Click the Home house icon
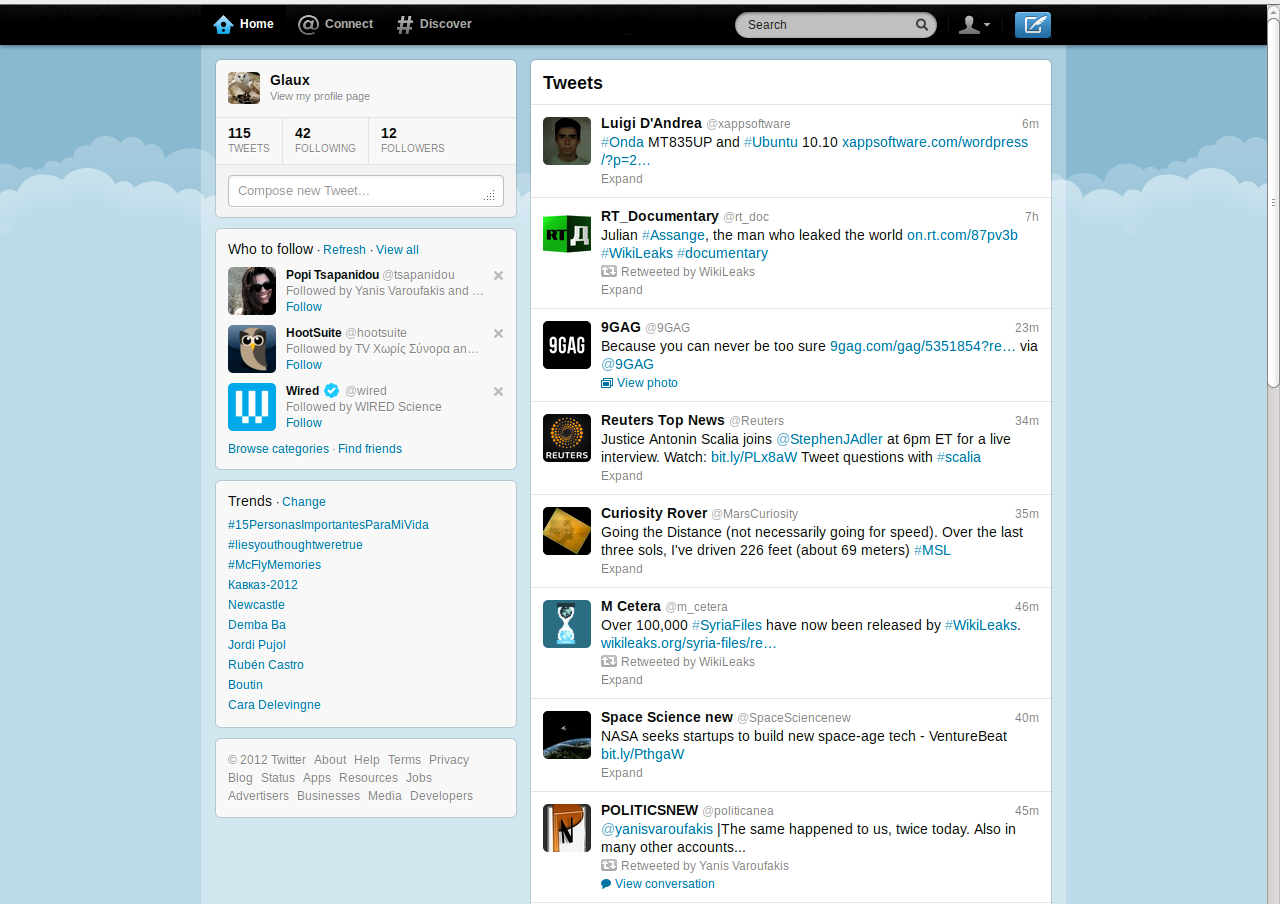Viewport: 1280px width, 904px height. pyautogui.click(x=223, y=24)
